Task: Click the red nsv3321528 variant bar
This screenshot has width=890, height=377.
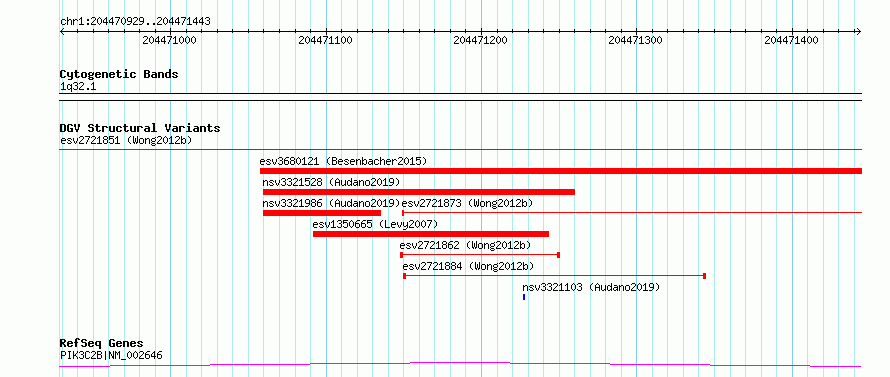Action: point(419,192)
